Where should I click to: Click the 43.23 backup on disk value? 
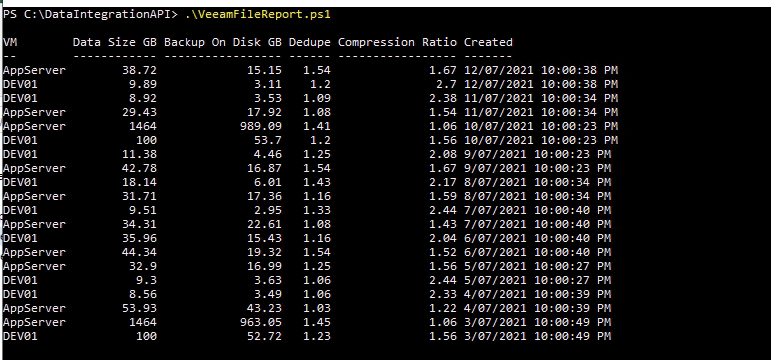click(x=264, y=308)
